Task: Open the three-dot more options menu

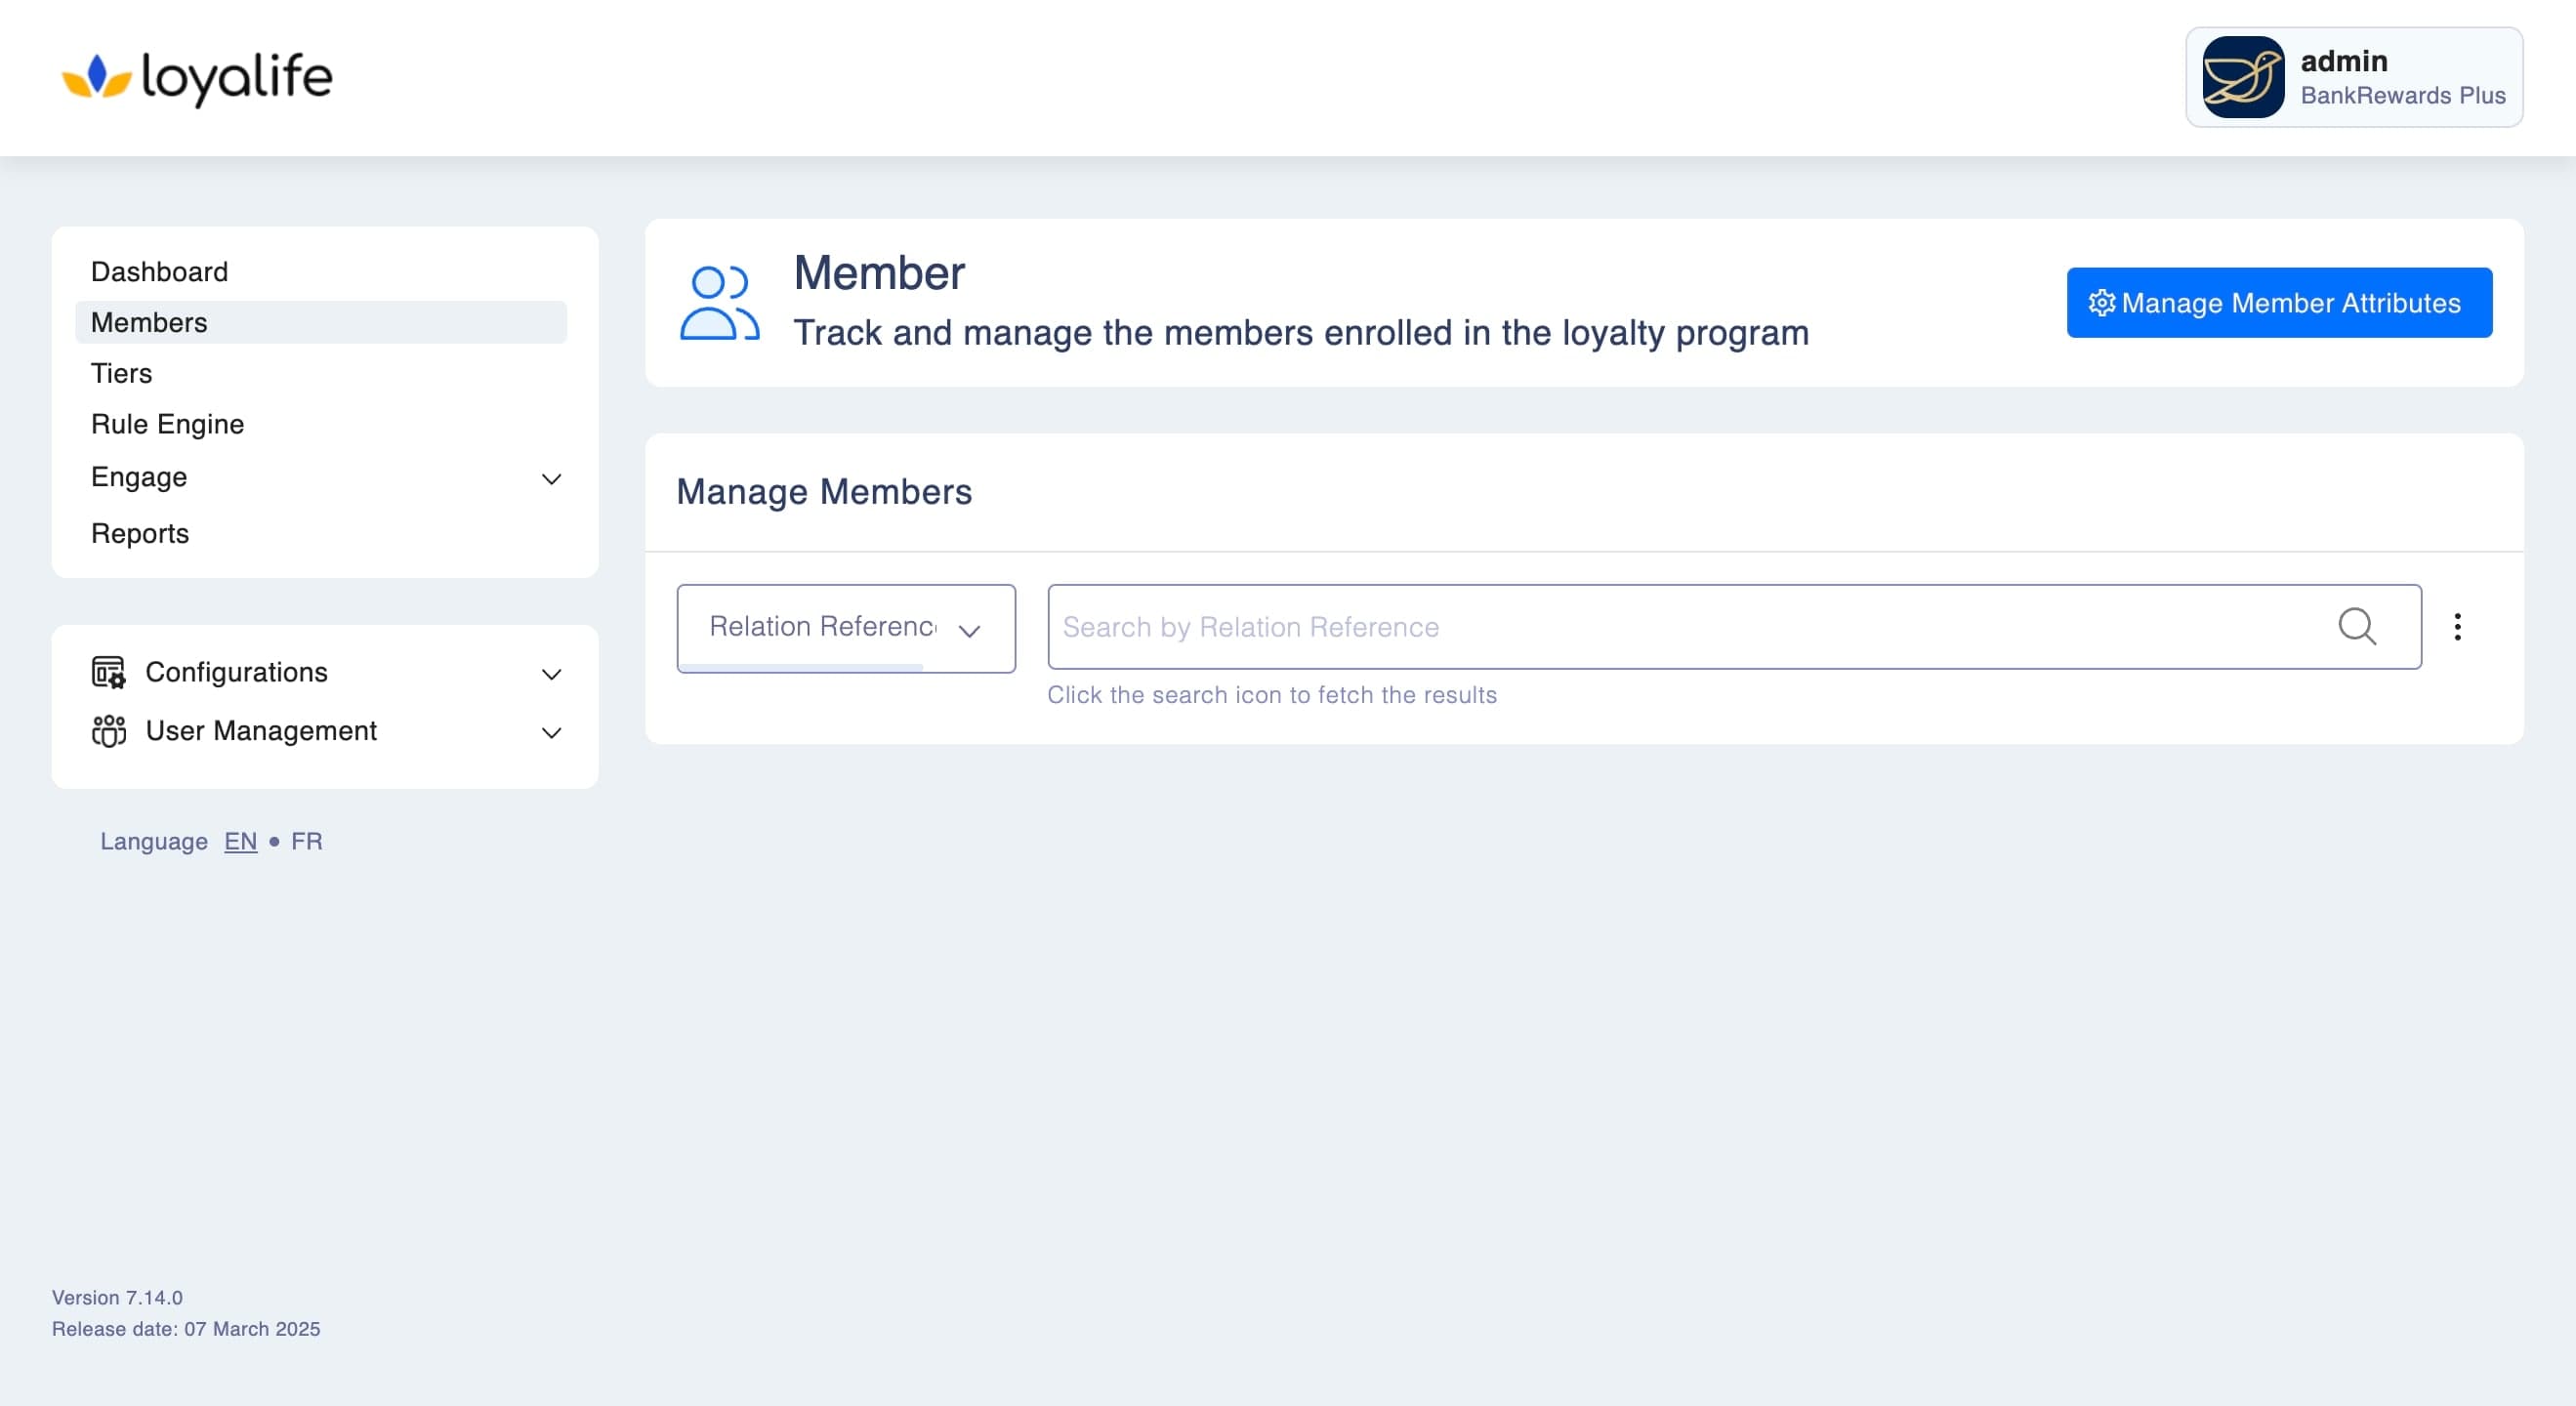Action: point(2457,627)
